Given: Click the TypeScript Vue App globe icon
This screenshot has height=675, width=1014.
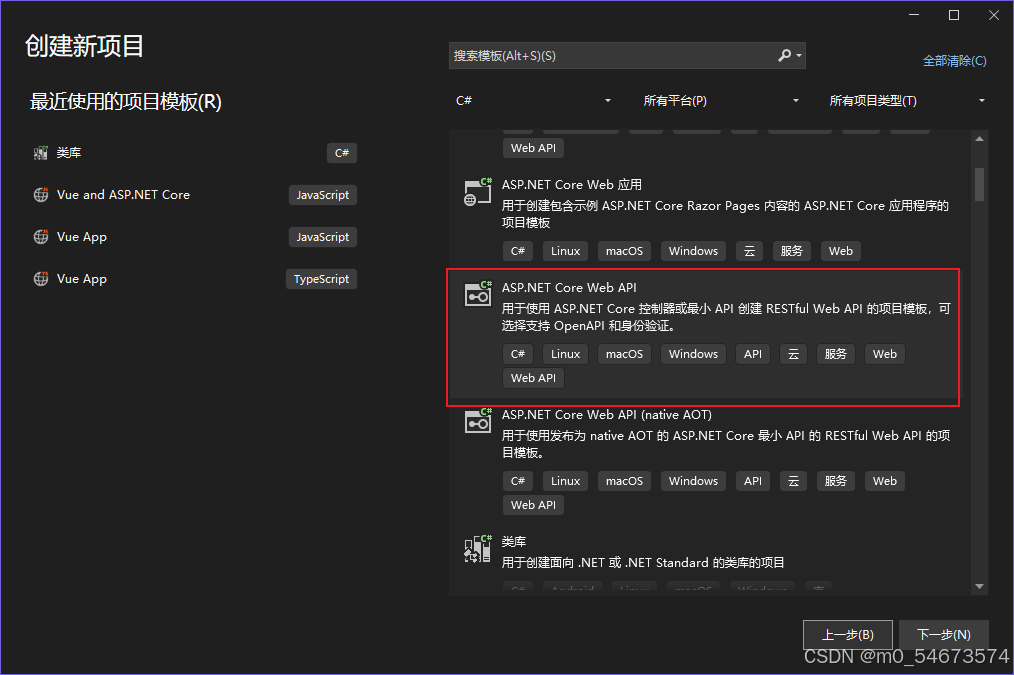Looking at the screenshot, I should (41, 279).
